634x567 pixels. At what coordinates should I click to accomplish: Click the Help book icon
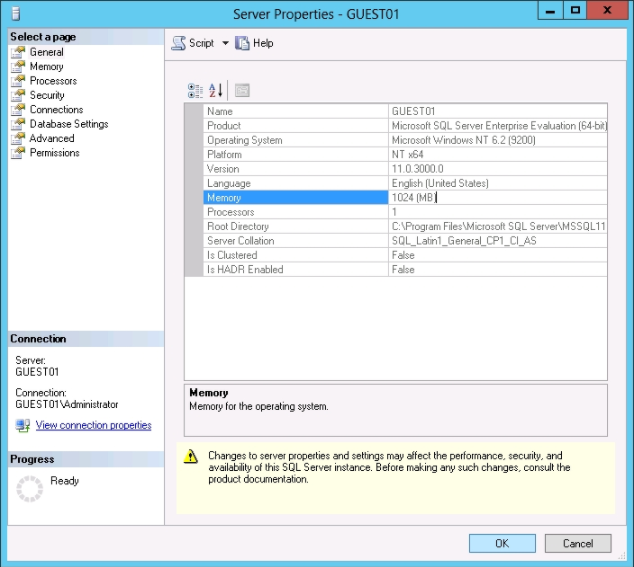tap(242, 43)
